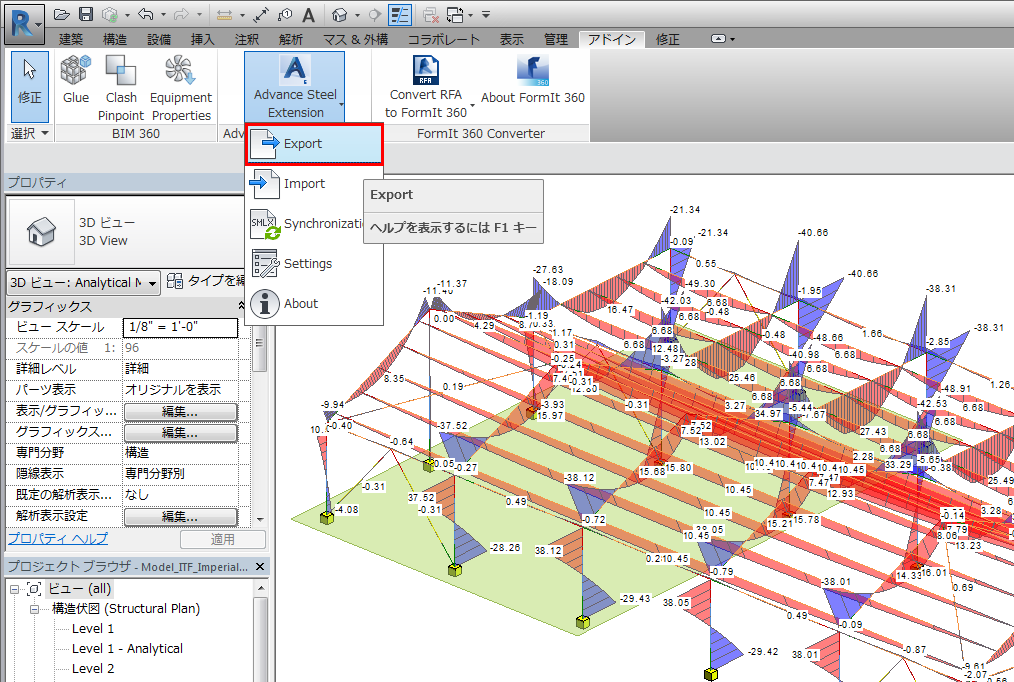Image resolution: width=1014 pixels, height=682 pixels.
Task: Click 編集 button for 解析表示設定
Action: (180, 517)
